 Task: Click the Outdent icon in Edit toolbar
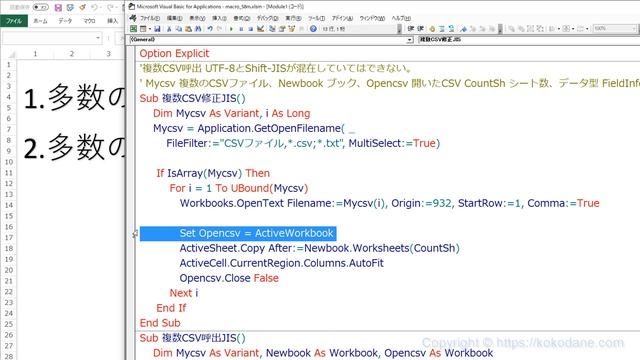click(x=420, y=29)
